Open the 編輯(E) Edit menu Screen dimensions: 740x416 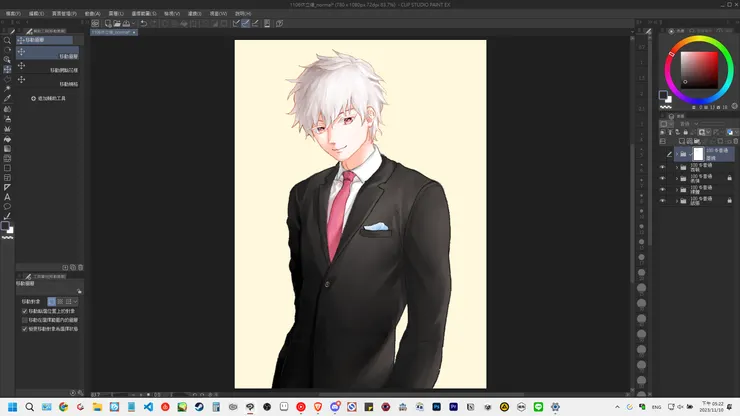pos(36,14)
